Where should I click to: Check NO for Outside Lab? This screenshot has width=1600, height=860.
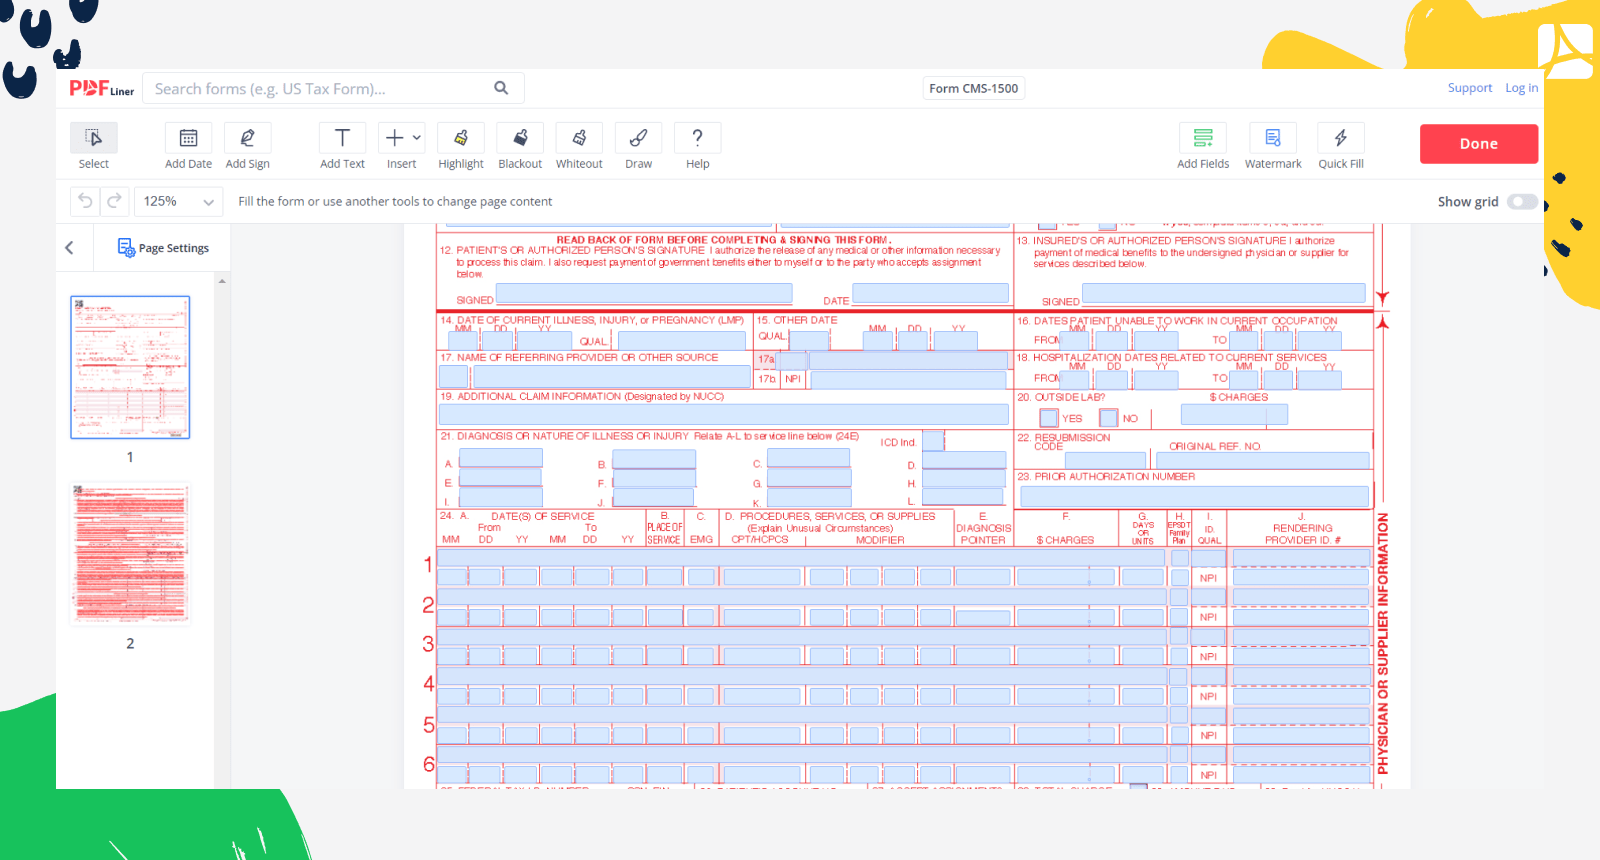click(1108, 418)
